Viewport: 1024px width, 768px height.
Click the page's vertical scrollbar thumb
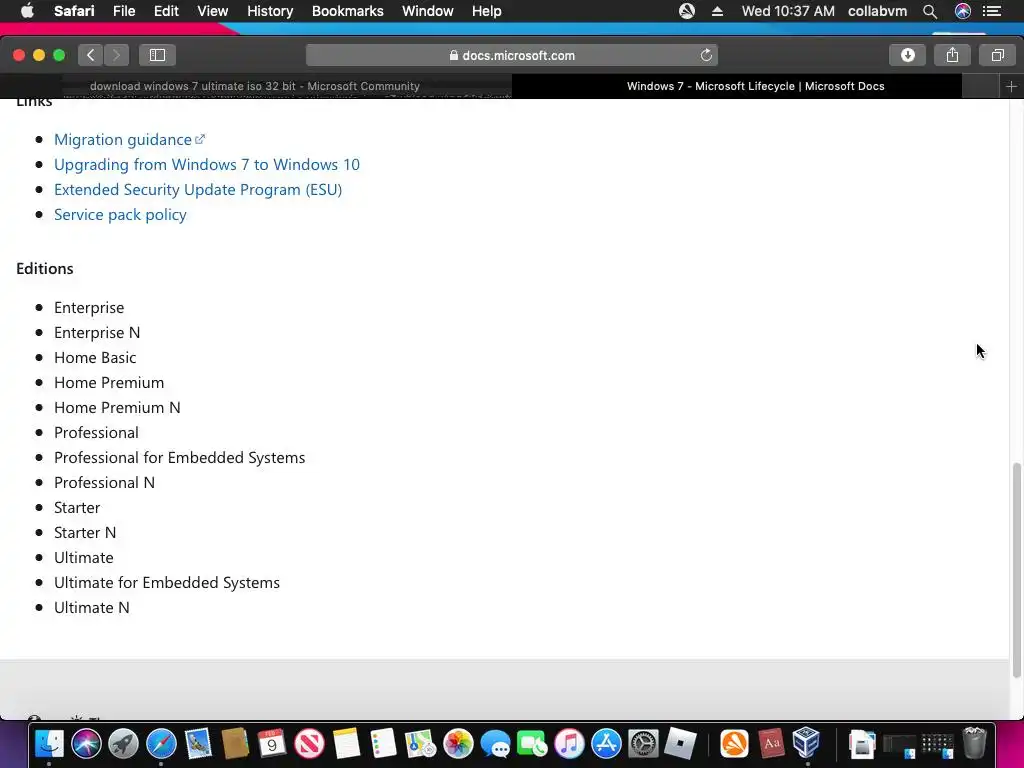(x=1016, y=569)
